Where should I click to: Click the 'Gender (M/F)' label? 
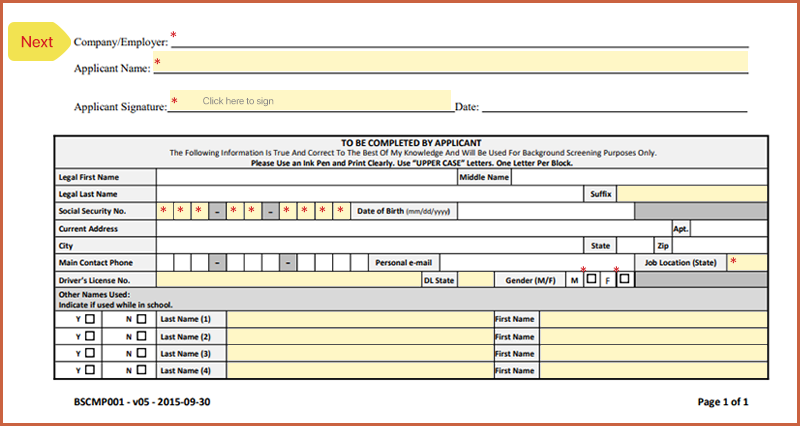(x=530, y=280)
